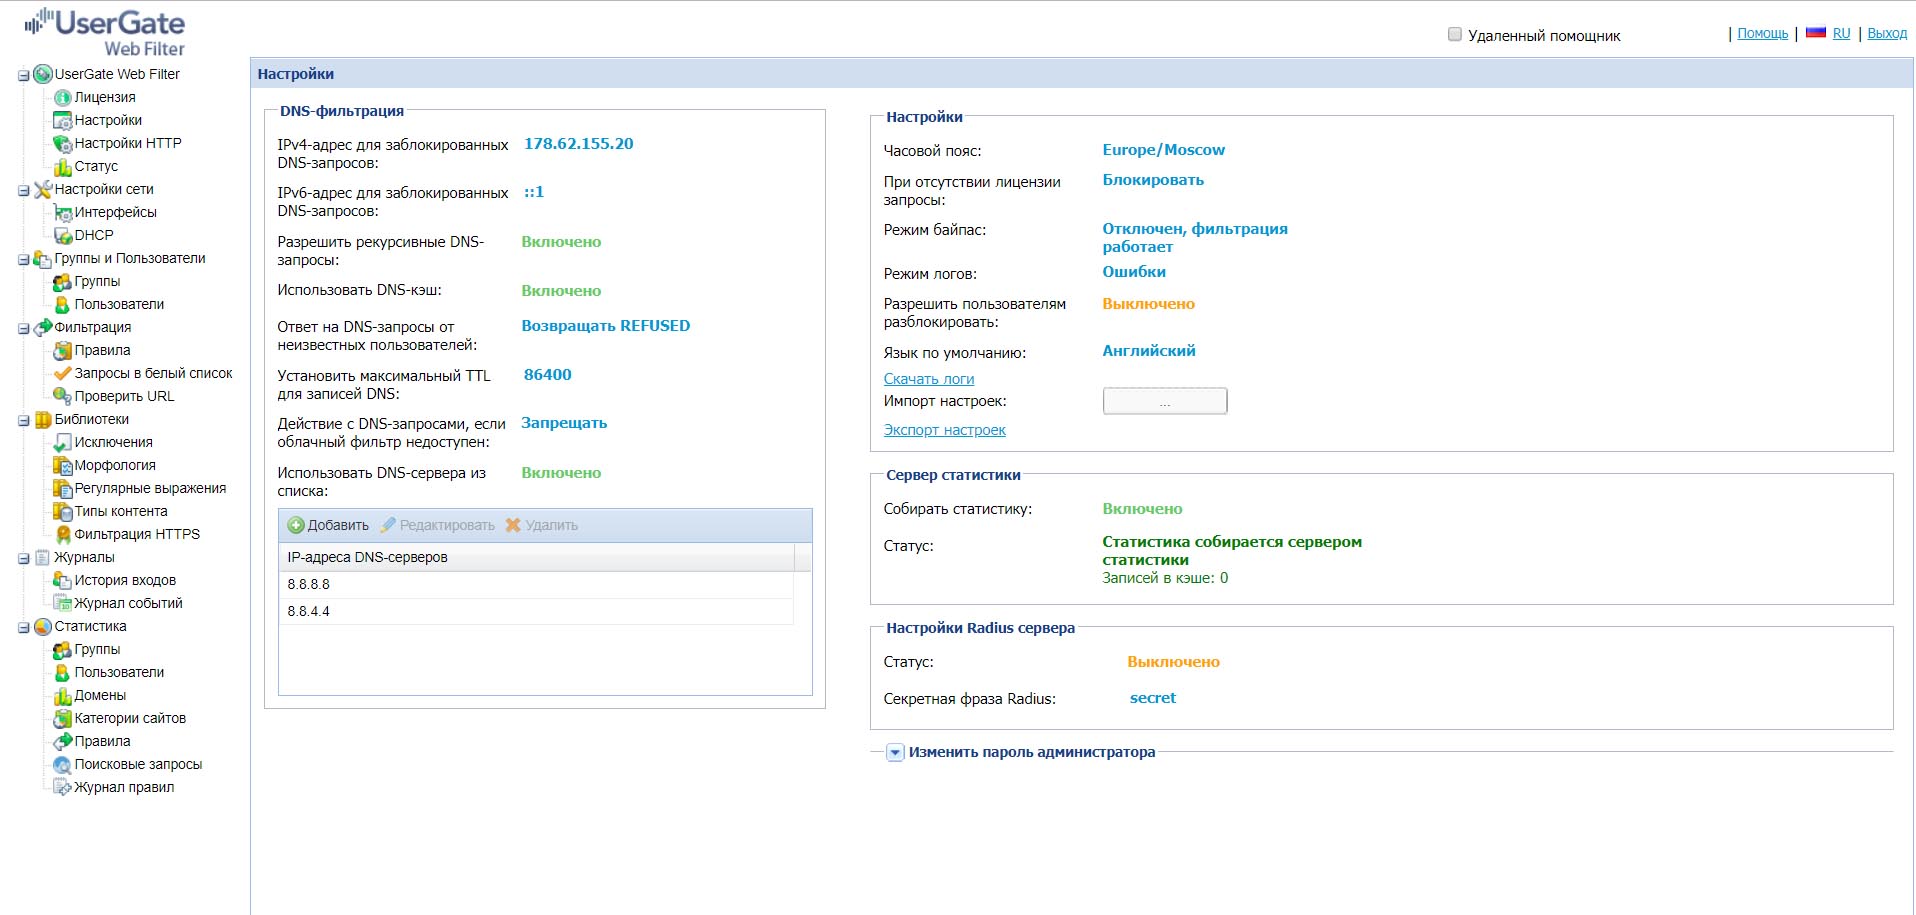Select the Интерфейсы icon
The width and height of the screenshot is (1916, 915).
(x=63, y=212)
